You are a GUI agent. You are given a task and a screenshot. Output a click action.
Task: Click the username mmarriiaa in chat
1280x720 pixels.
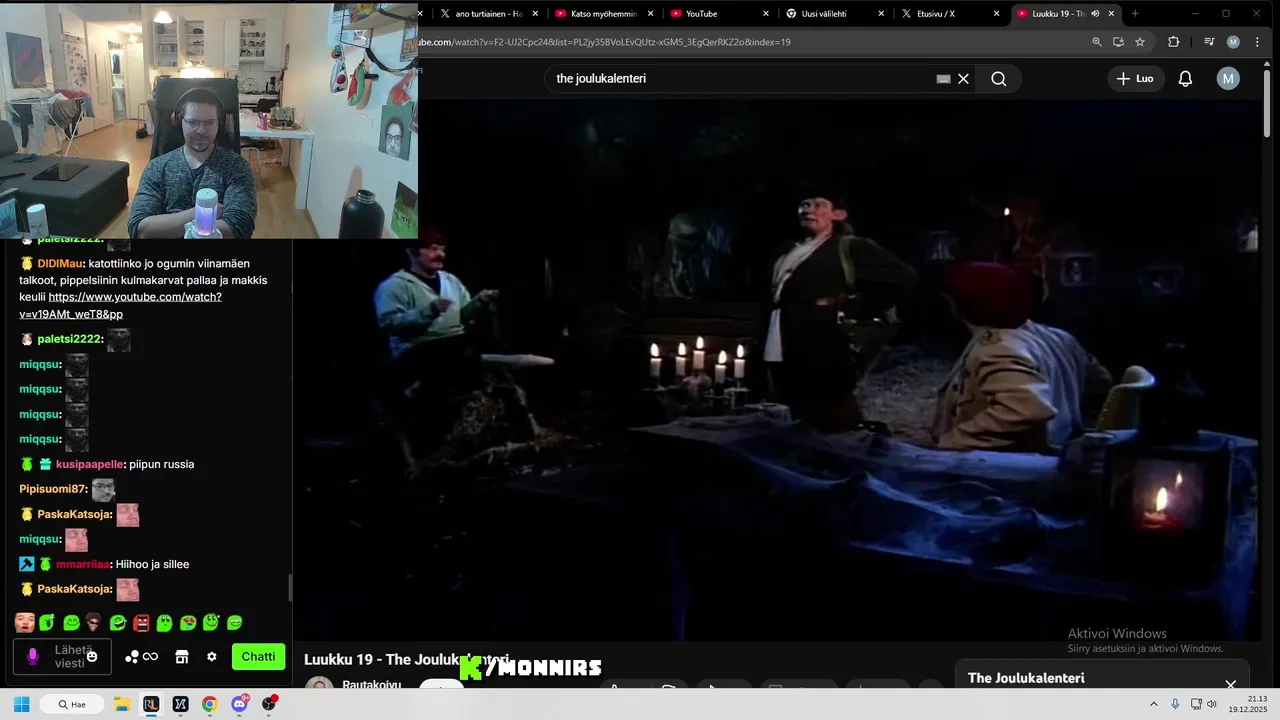click(x=82, y=564)
